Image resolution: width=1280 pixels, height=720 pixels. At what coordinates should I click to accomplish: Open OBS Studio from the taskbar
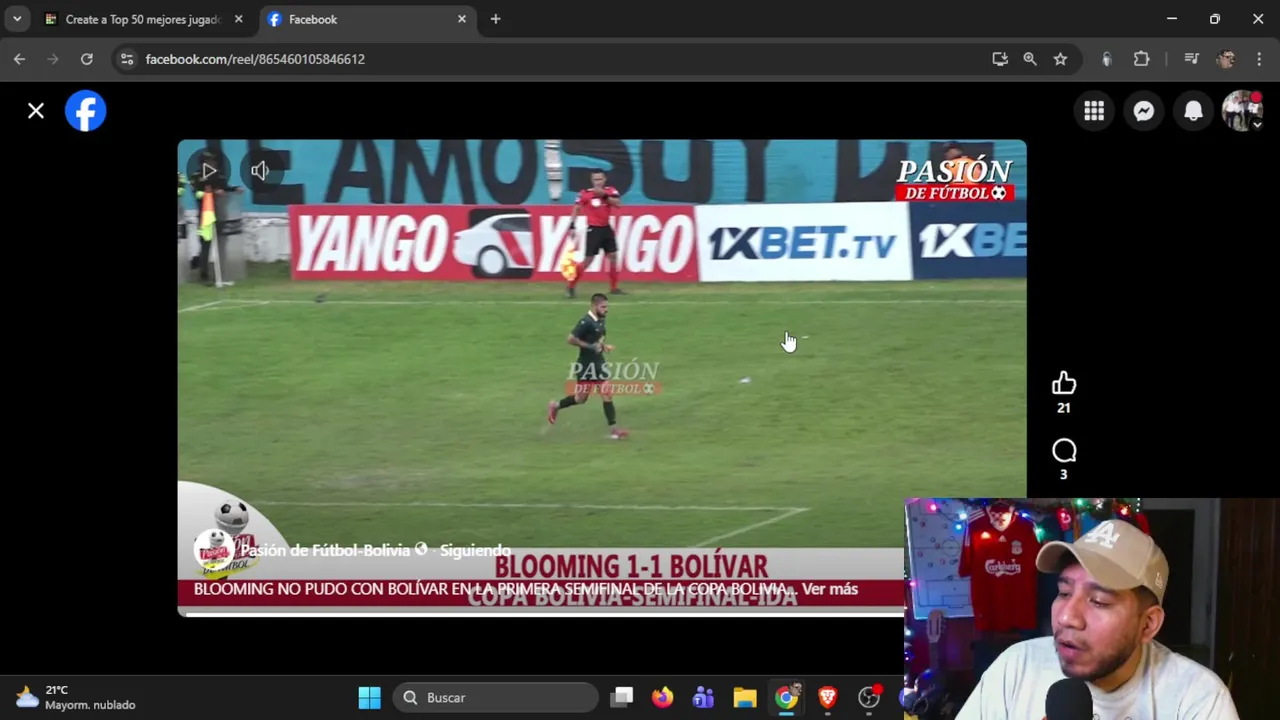pyautogui.click(x=869, y=698)
